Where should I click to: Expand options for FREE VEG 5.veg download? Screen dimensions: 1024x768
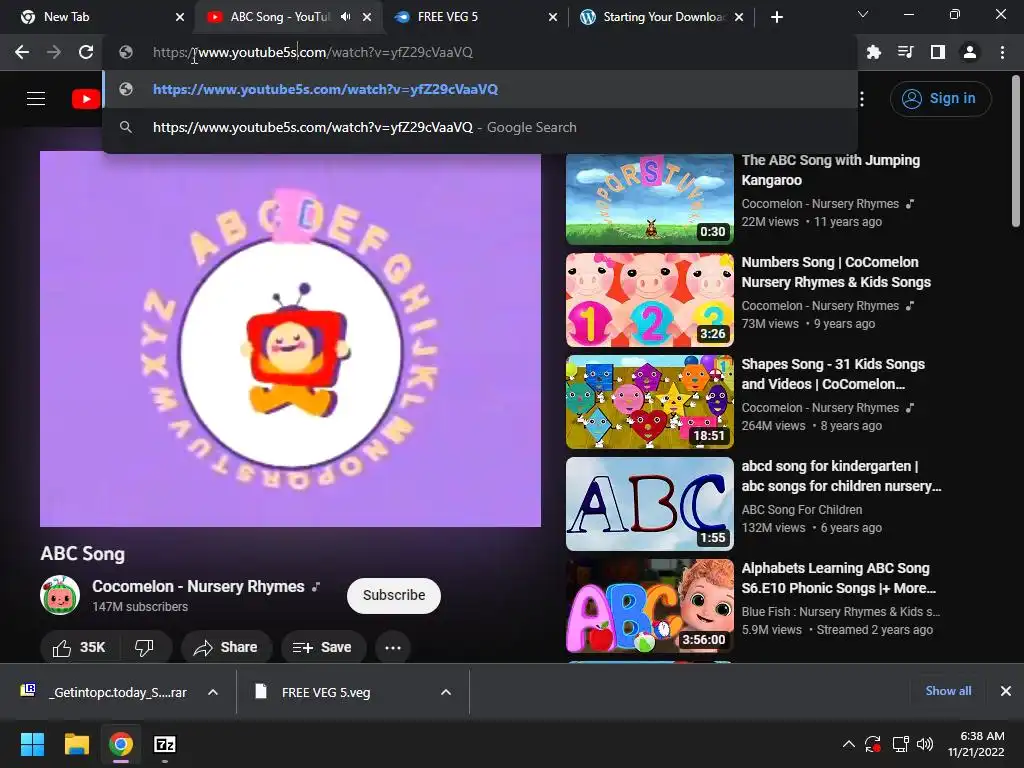coord(446,692)
